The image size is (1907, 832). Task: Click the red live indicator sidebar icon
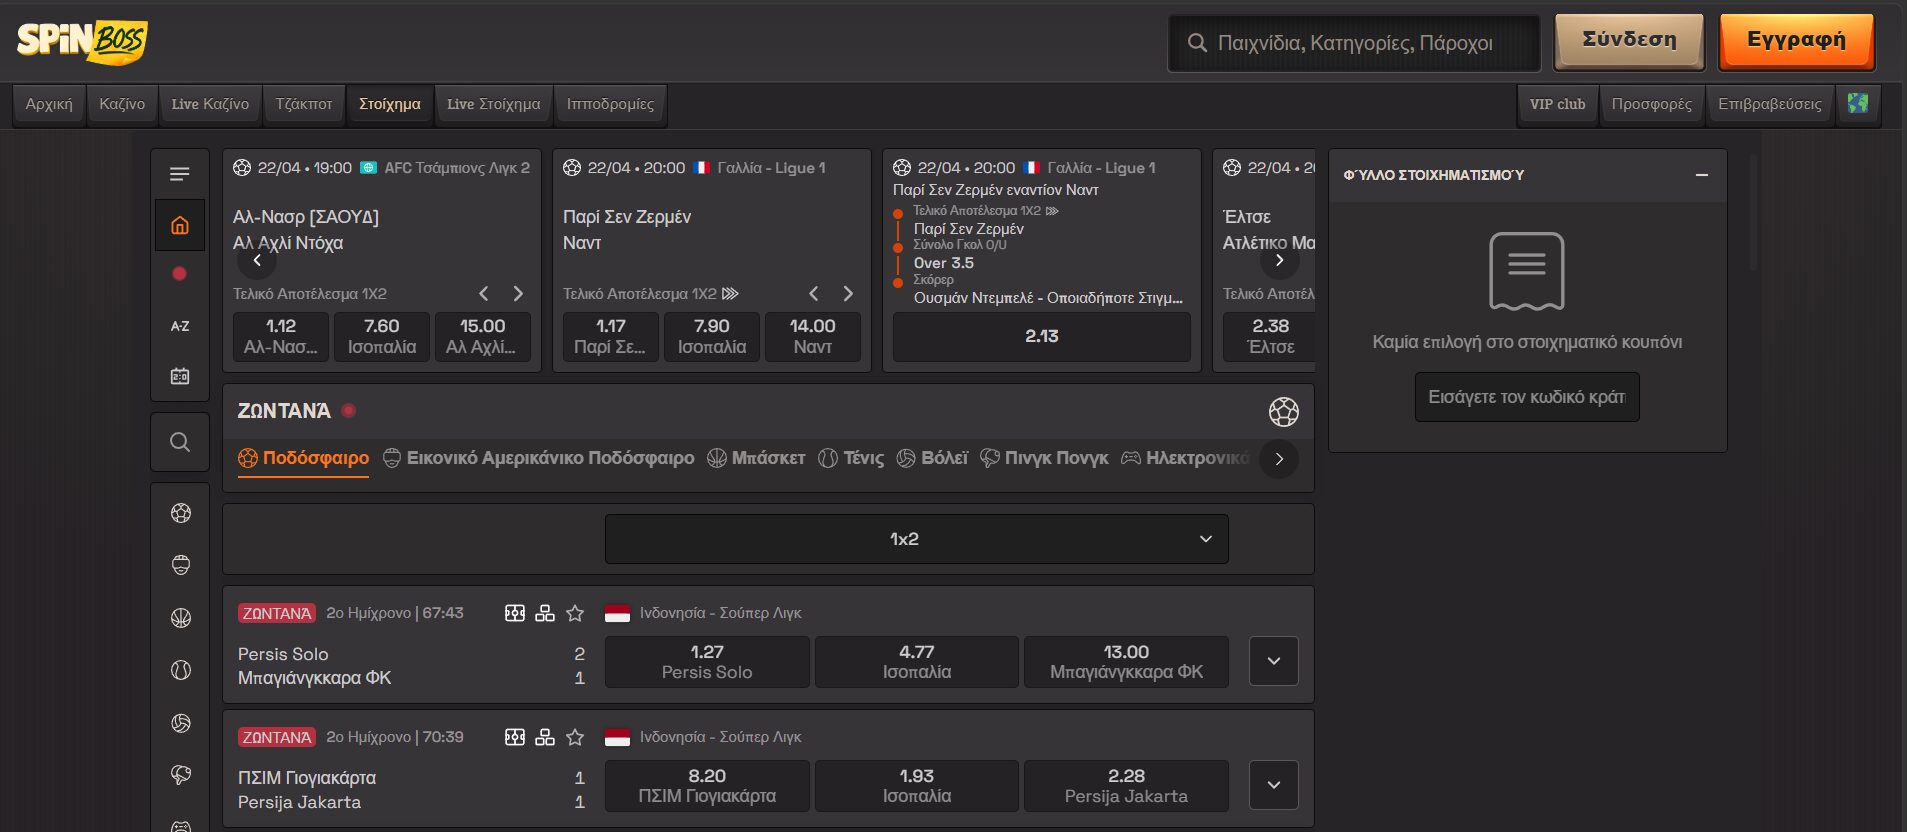[180, 274]
